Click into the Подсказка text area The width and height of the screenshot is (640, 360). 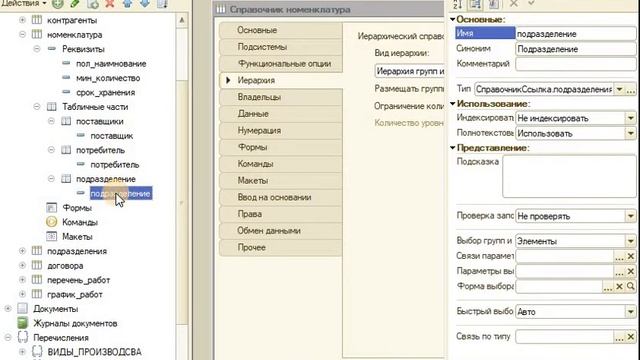tap(569, 176)
